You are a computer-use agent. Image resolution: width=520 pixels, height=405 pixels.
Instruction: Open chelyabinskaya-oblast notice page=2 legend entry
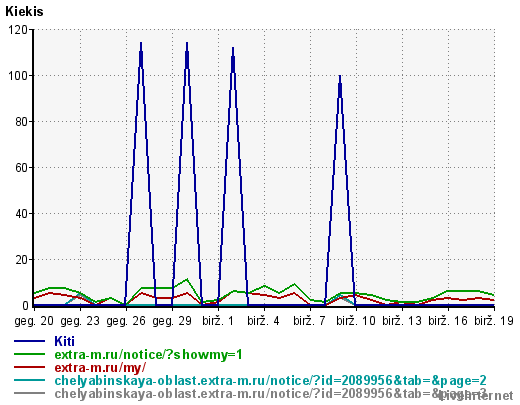click(270, 380)
